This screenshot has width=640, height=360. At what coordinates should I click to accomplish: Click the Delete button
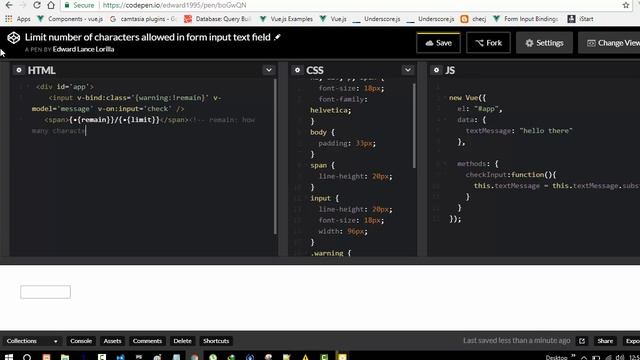(182, 341)
